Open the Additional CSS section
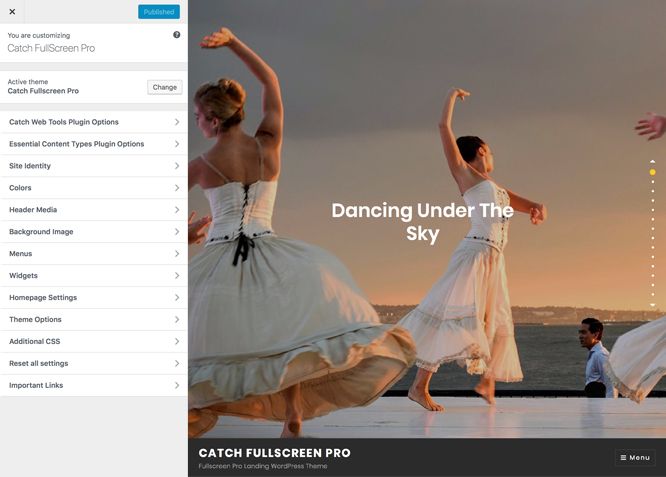Image resolution: width=666 pixels, height=477 pixels. [93, 342]
